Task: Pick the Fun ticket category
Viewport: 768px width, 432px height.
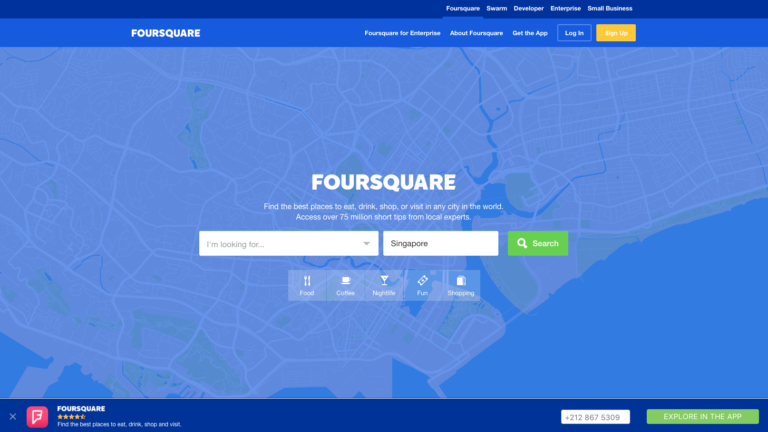Action: (422, 286)
